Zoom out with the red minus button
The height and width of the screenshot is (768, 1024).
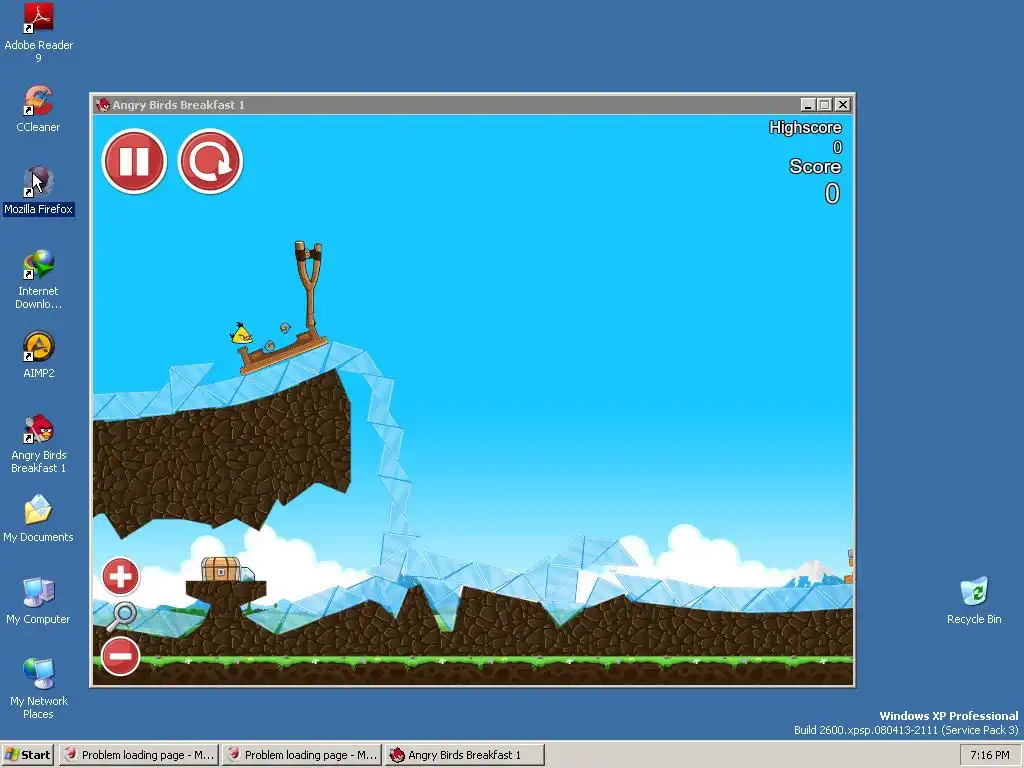pos(121,656)
